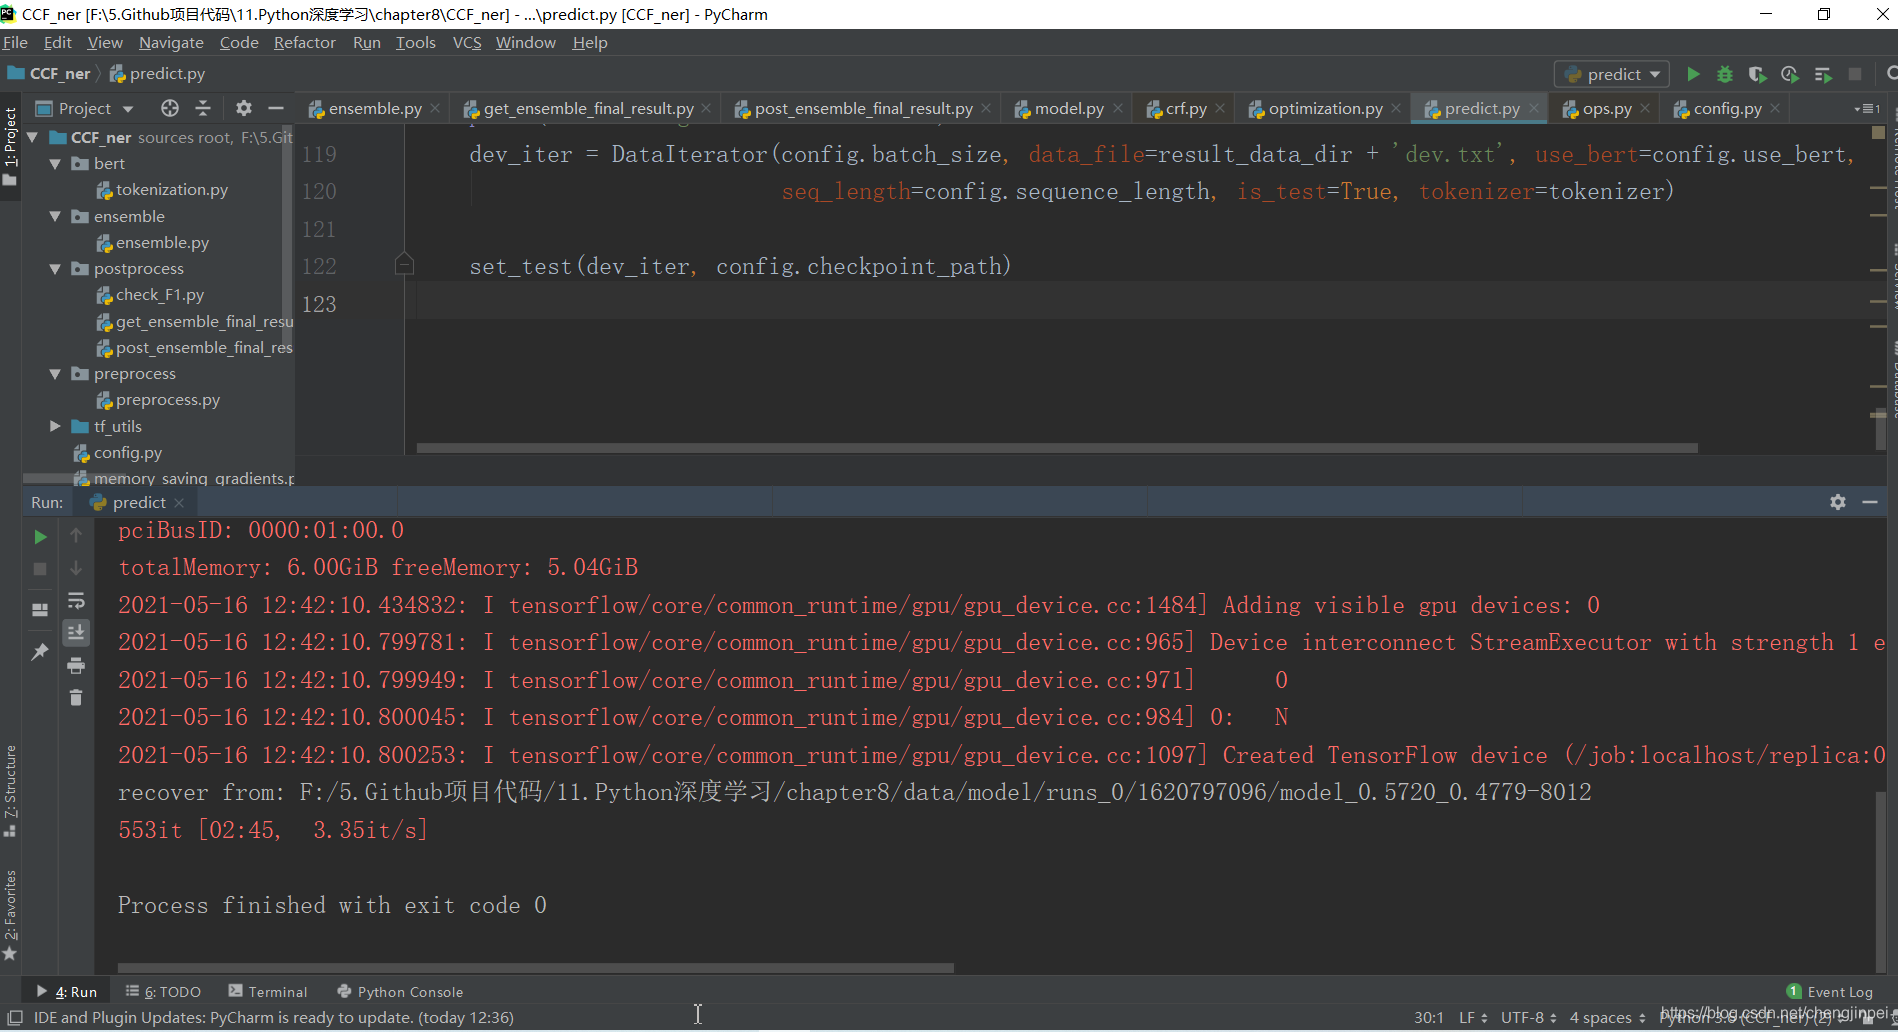Open Project panel settings gear

(x=244, y=108)
